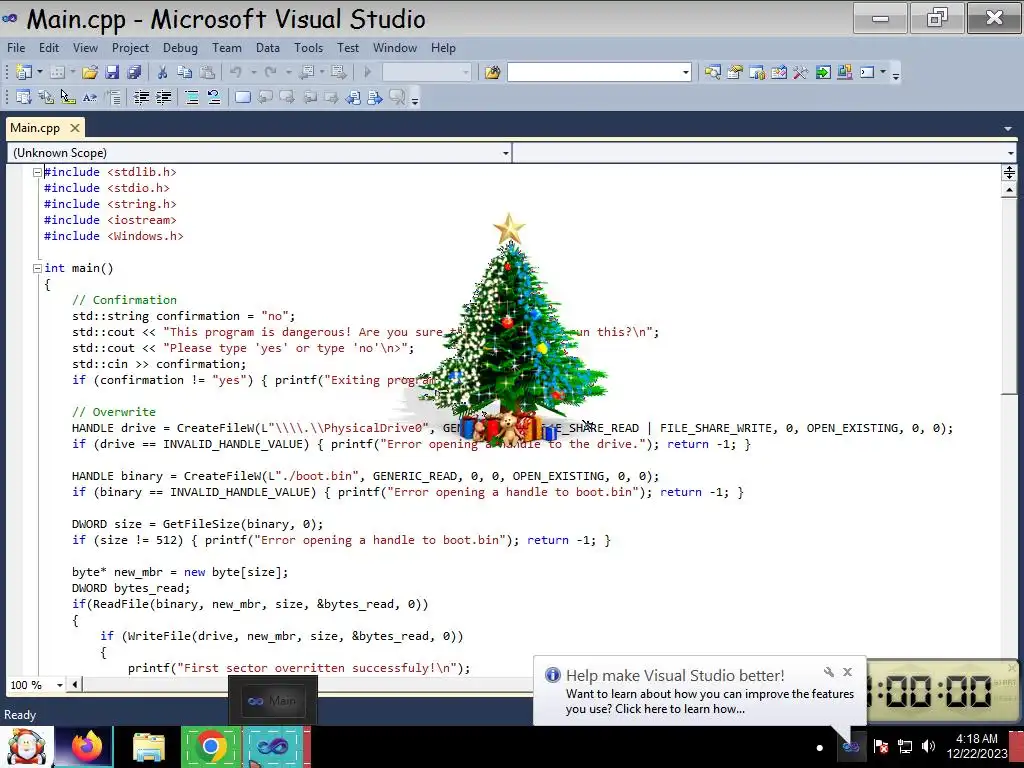Open the Window menu
Image resolution: width=1024 pixels, height=768 pixels.
(394, 48)
